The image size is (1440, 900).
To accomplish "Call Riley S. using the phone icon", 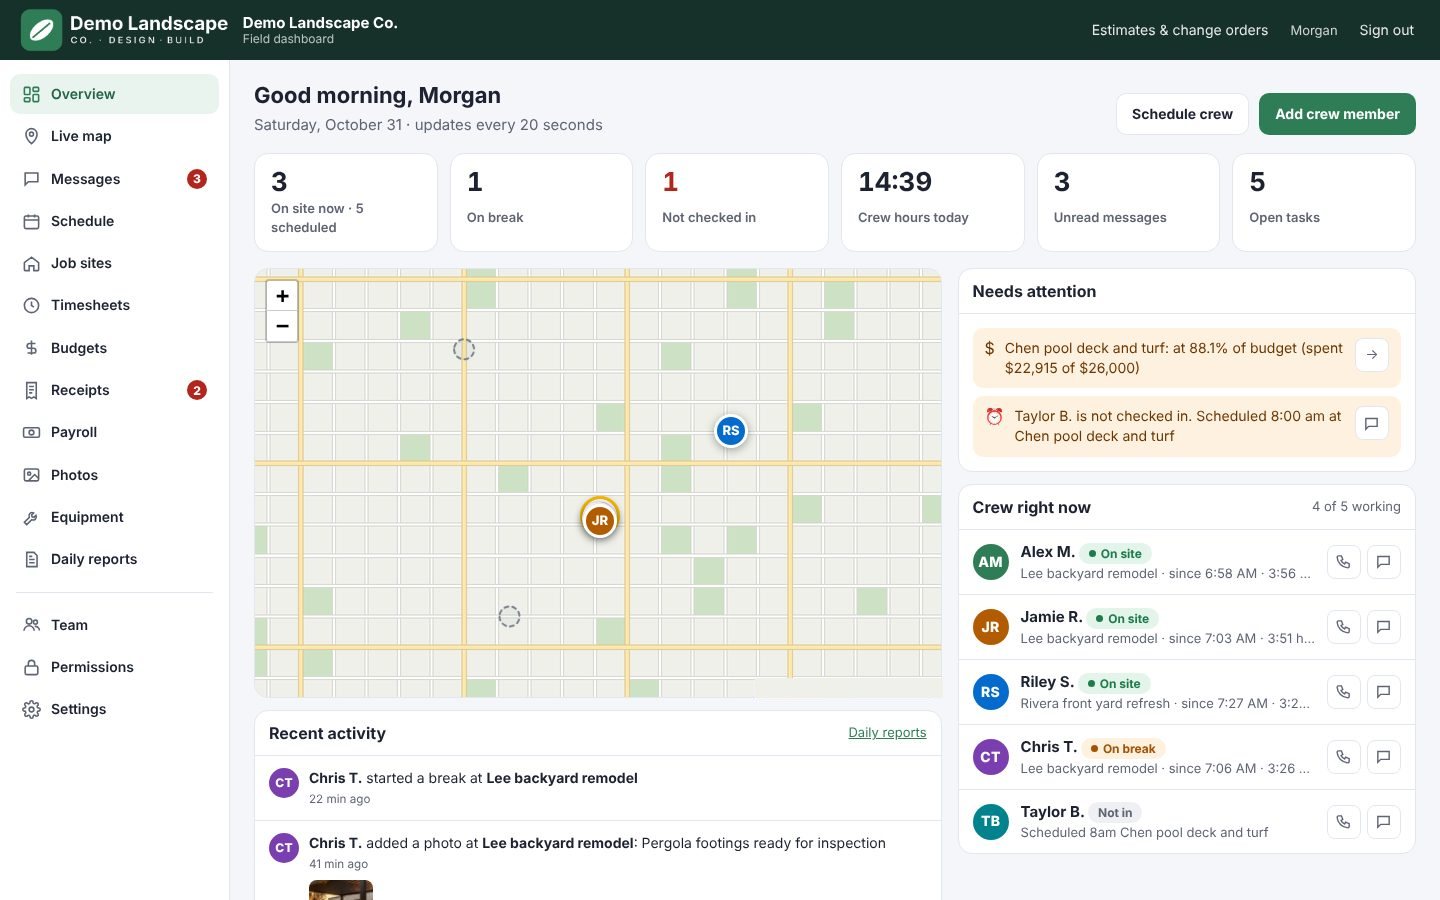I will tap(1343, 692).
